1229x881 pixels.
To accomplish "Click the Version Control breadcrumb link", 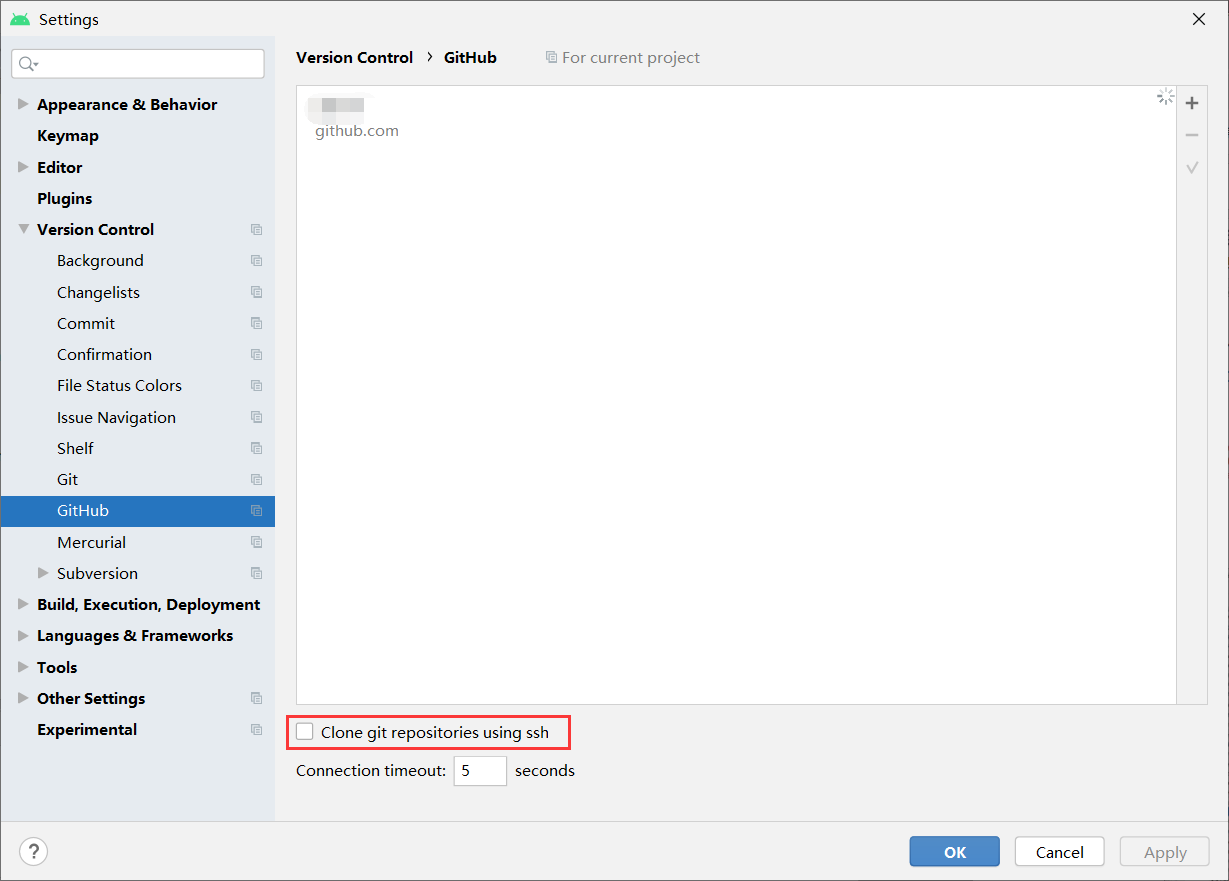I will coord(354,57).
